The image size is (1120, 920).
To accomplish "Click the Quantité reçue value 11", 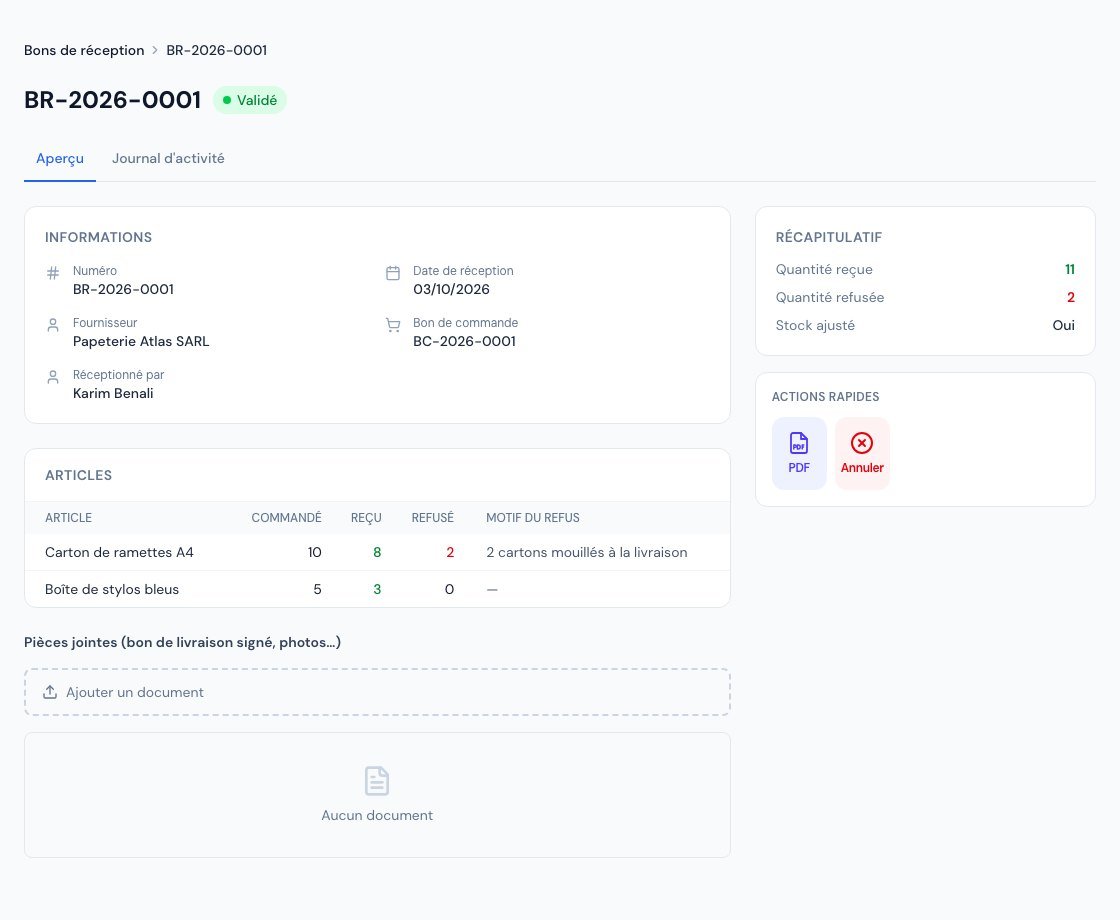I will (x=1070, y=269).
